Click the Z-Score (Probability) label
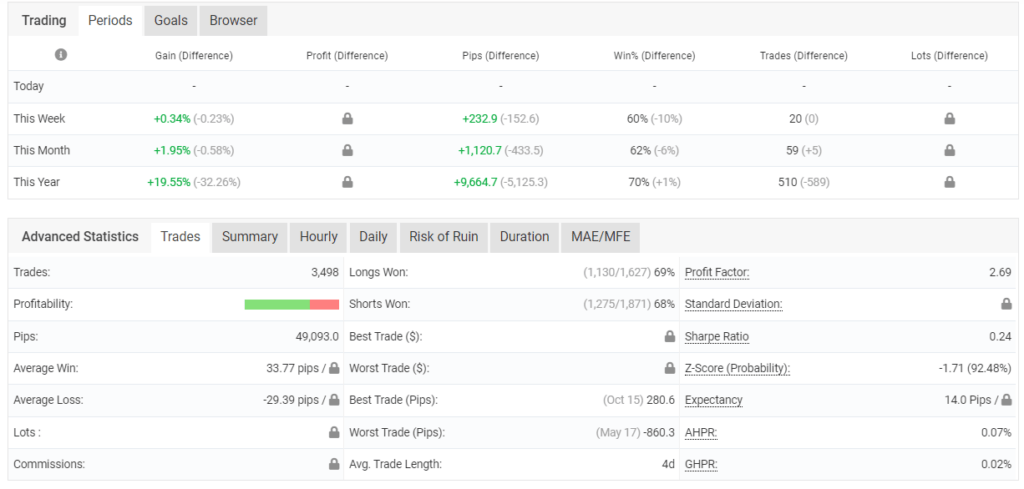 [x=737, y=369]
